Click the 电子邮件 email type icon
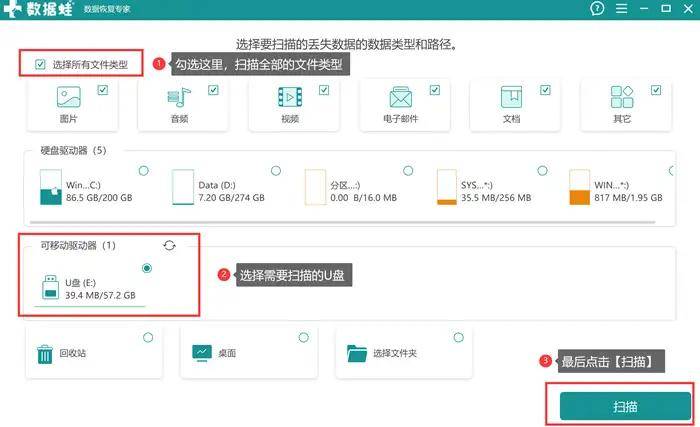The width and height of the screenshot is (700, 427). click(400, 97)
